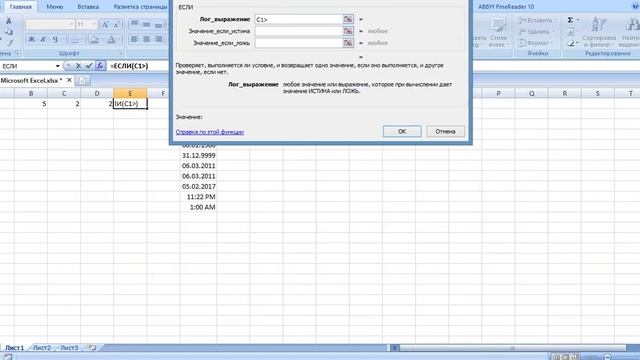This screenshot has width=640, height=360.
Task: Click in the formula bar text =ЕСЛИ(C1>)
Action: click(129, 66)
